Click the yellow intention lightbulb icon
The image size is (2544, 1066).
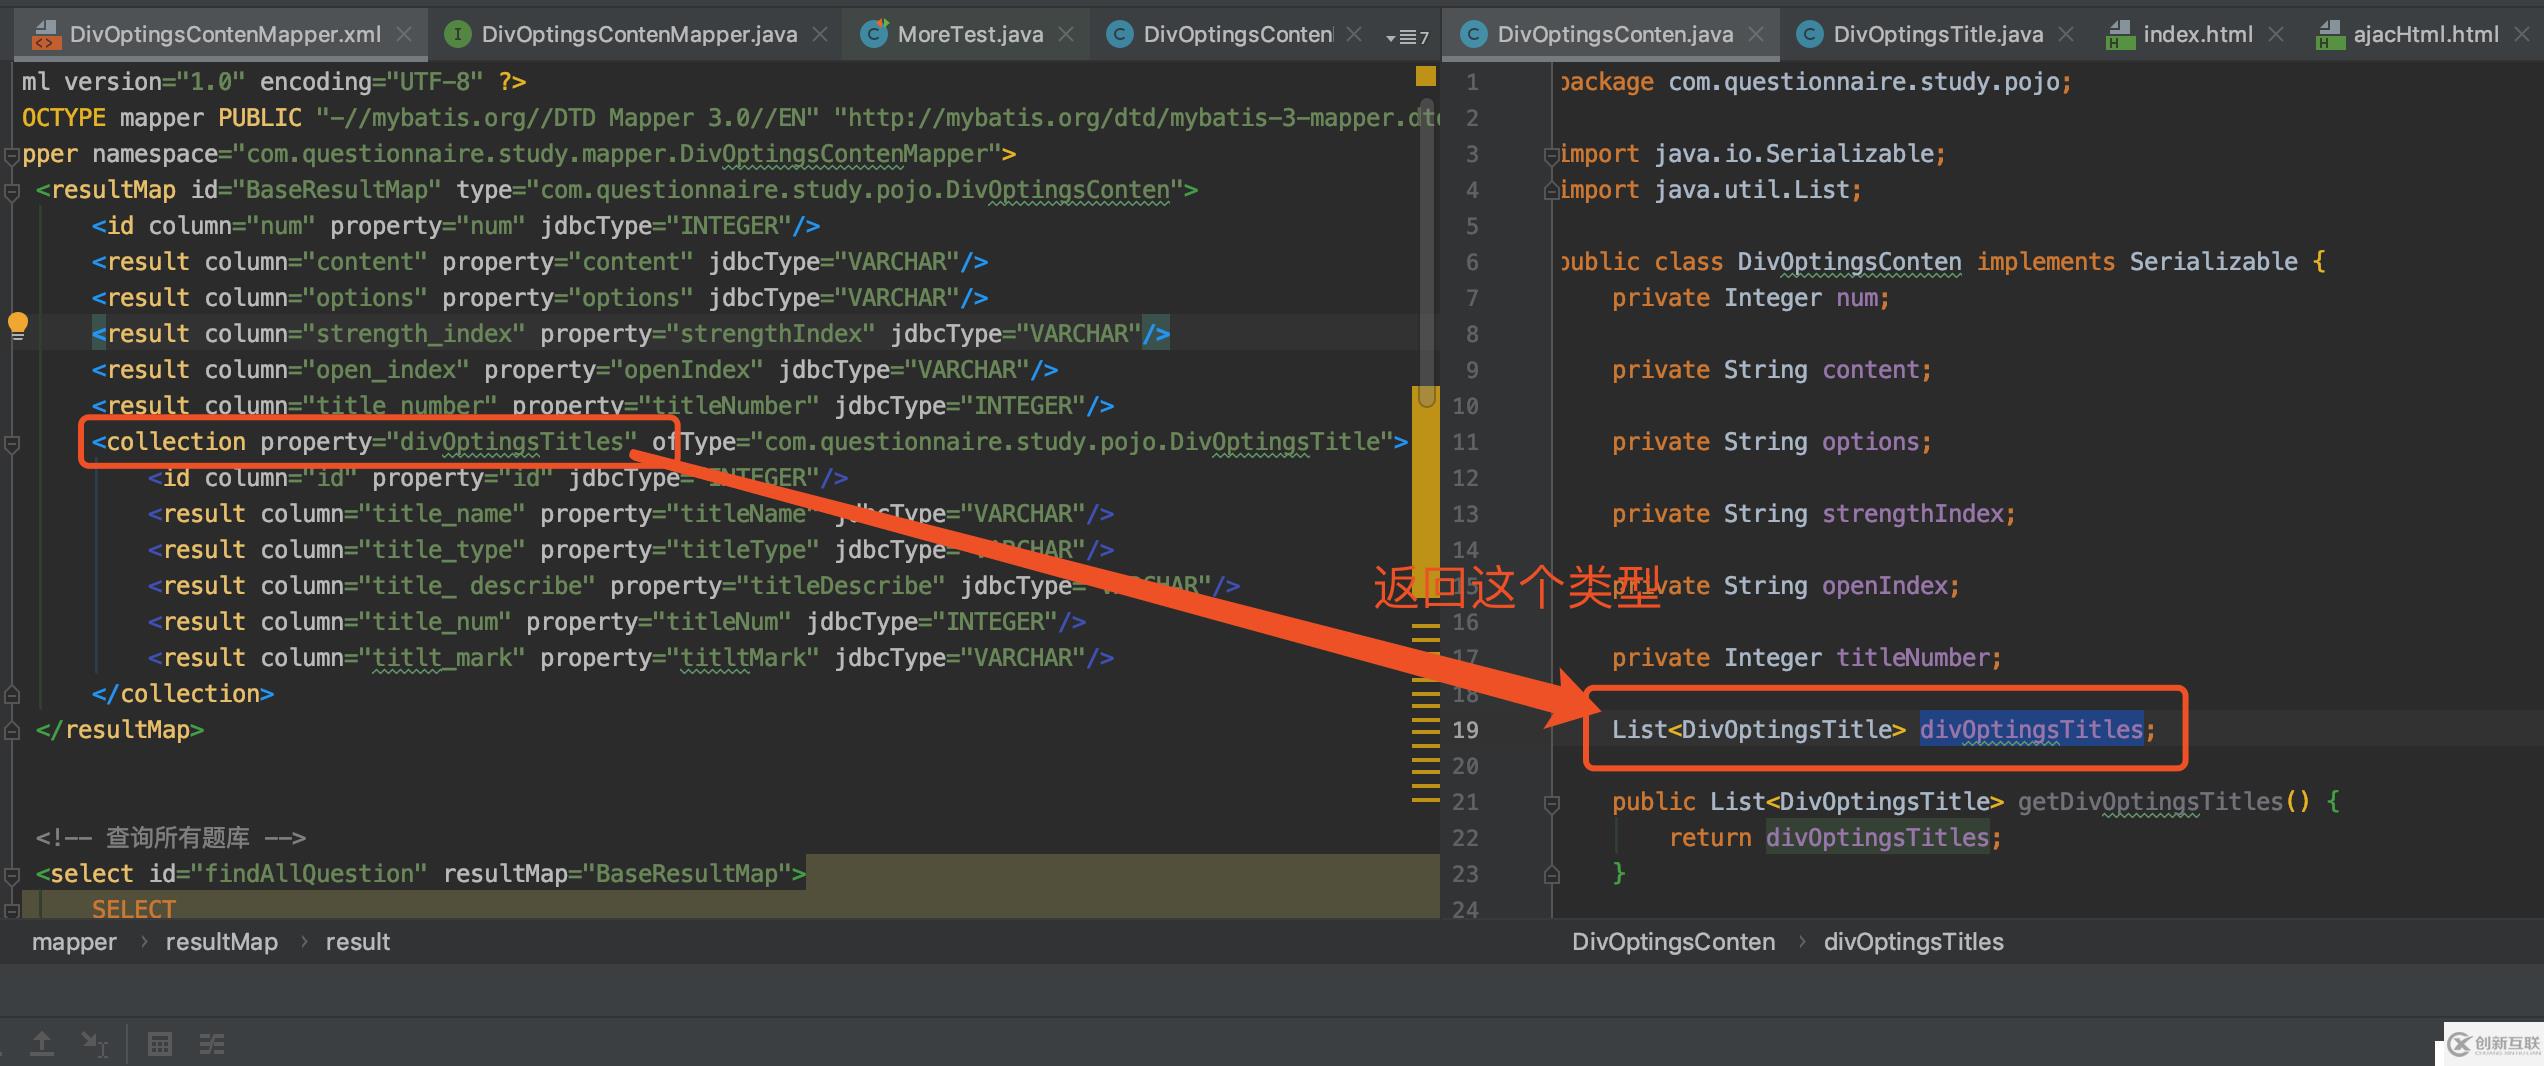18,324
